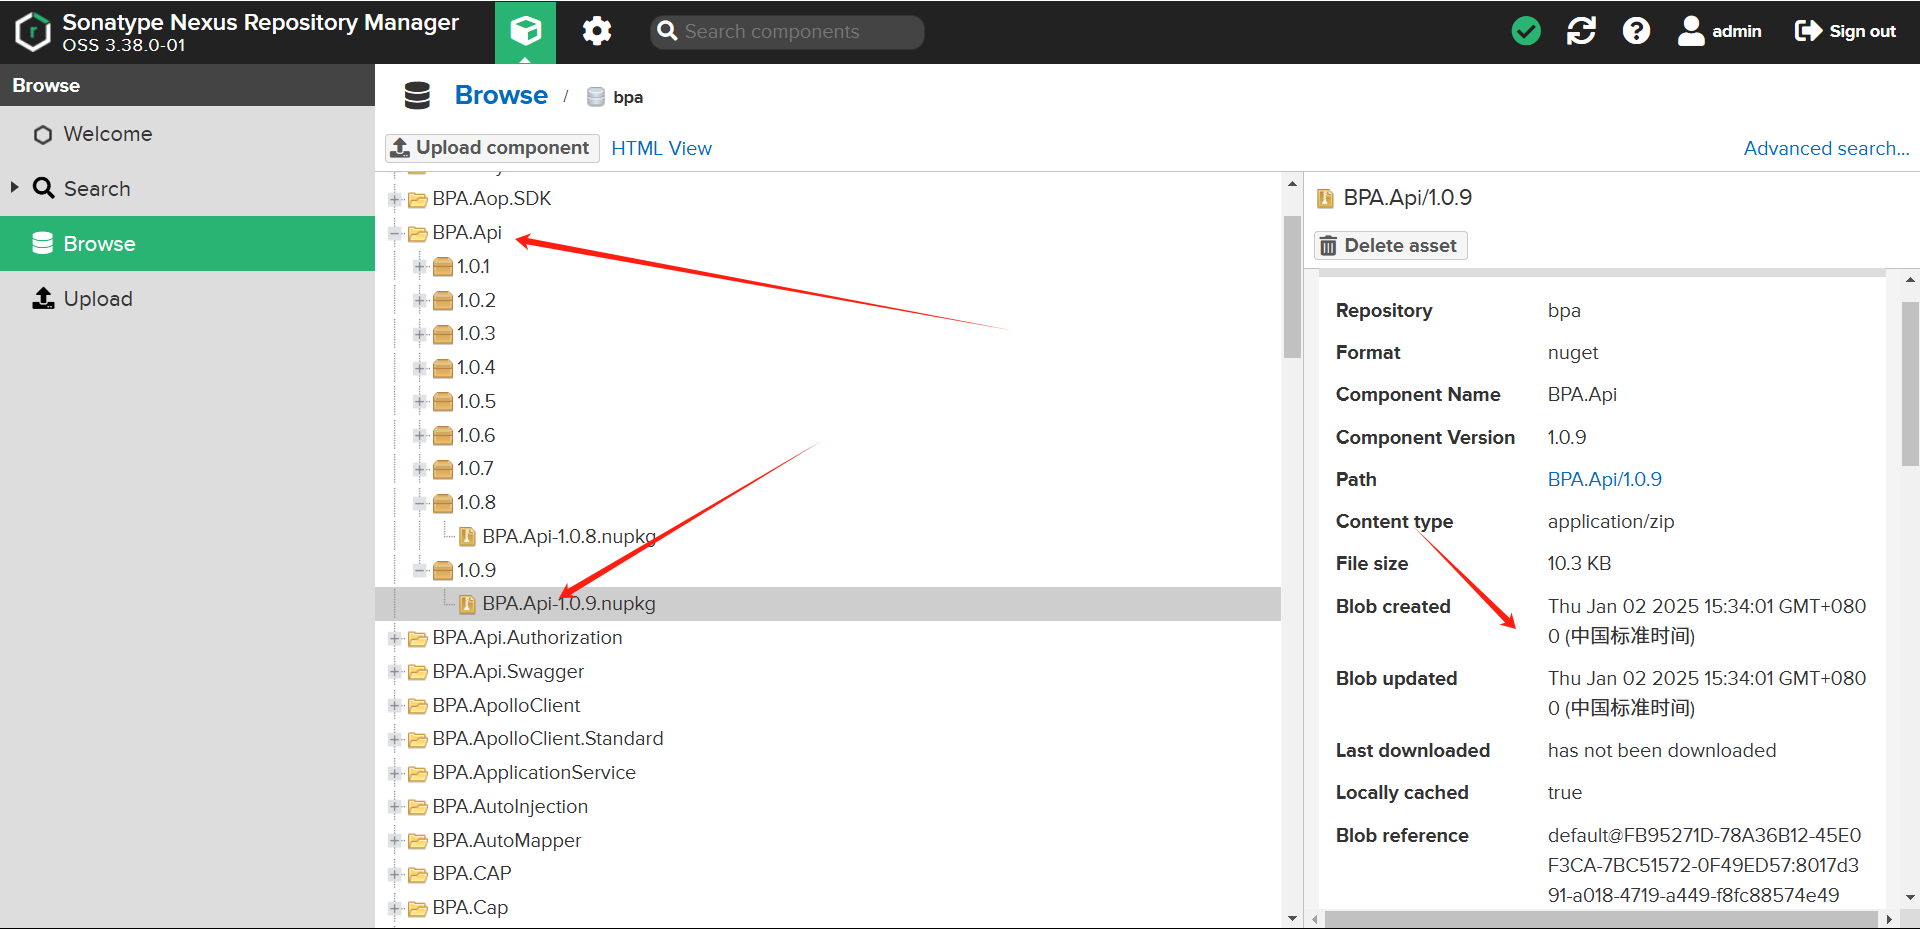Open Advanced search link
The image size is (1920, 929).
pyautogui.click(x=1826, y=148)
